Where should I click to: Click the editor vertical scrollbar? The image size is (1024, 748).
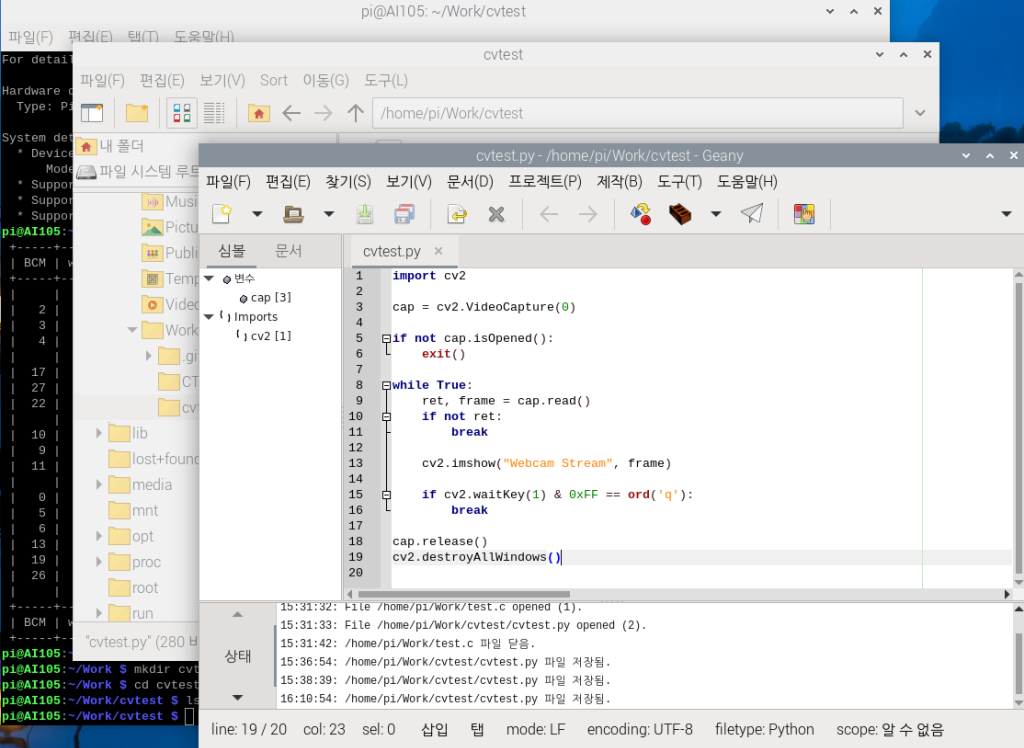click(1018, 428)
